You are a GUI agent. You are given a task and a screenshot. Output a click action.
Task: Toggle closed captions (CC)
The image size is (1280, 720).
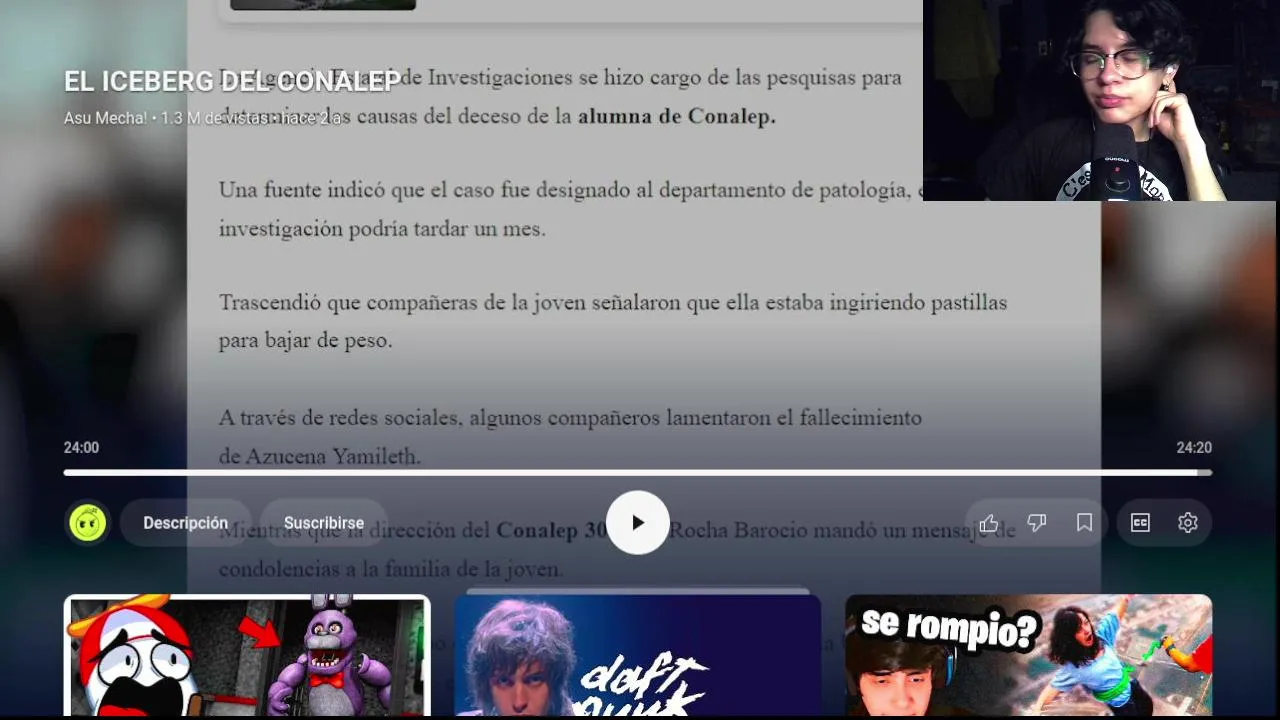(x=1140, y=523)
